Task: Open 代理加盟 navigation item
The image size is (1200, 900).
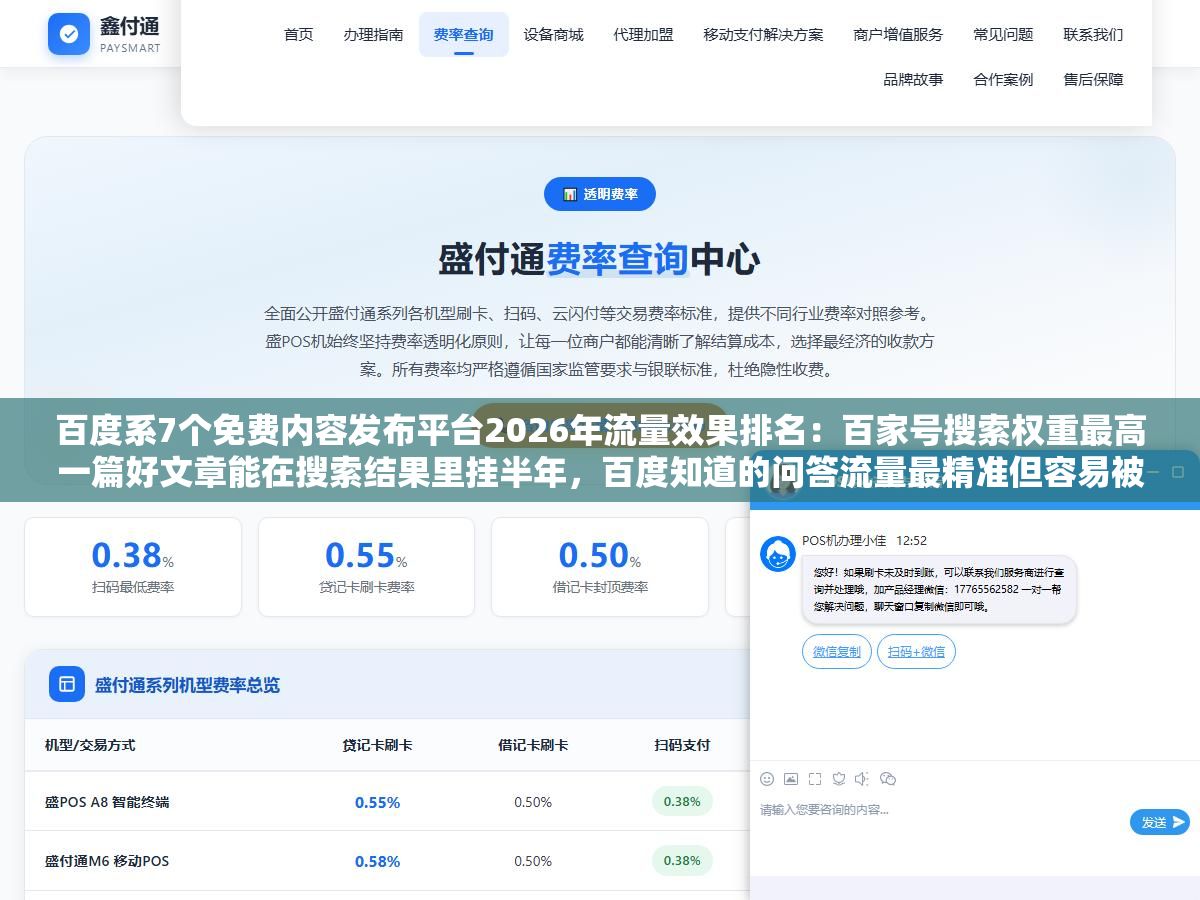Action: click(x=644, y=34)
